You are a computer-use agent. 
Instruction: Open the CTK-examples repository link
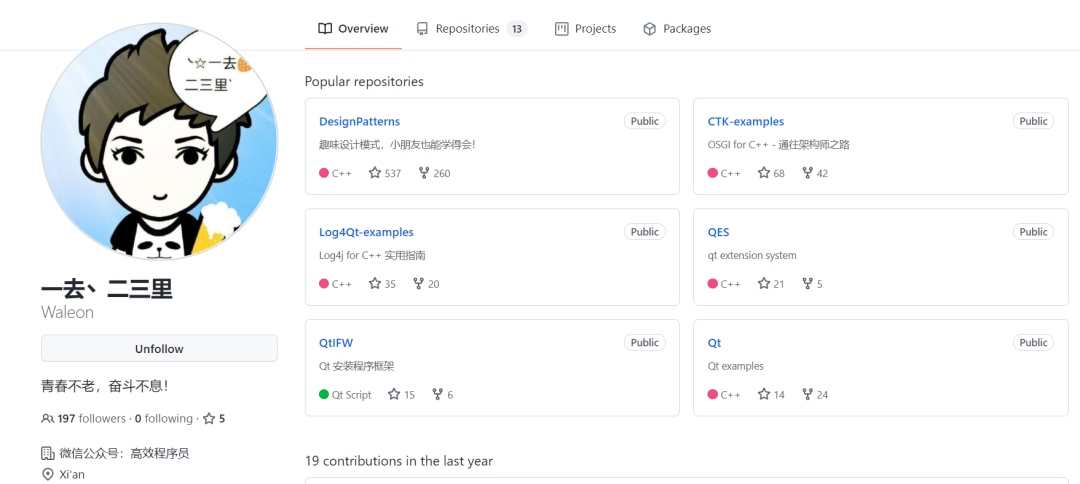(x=746, y=122)
